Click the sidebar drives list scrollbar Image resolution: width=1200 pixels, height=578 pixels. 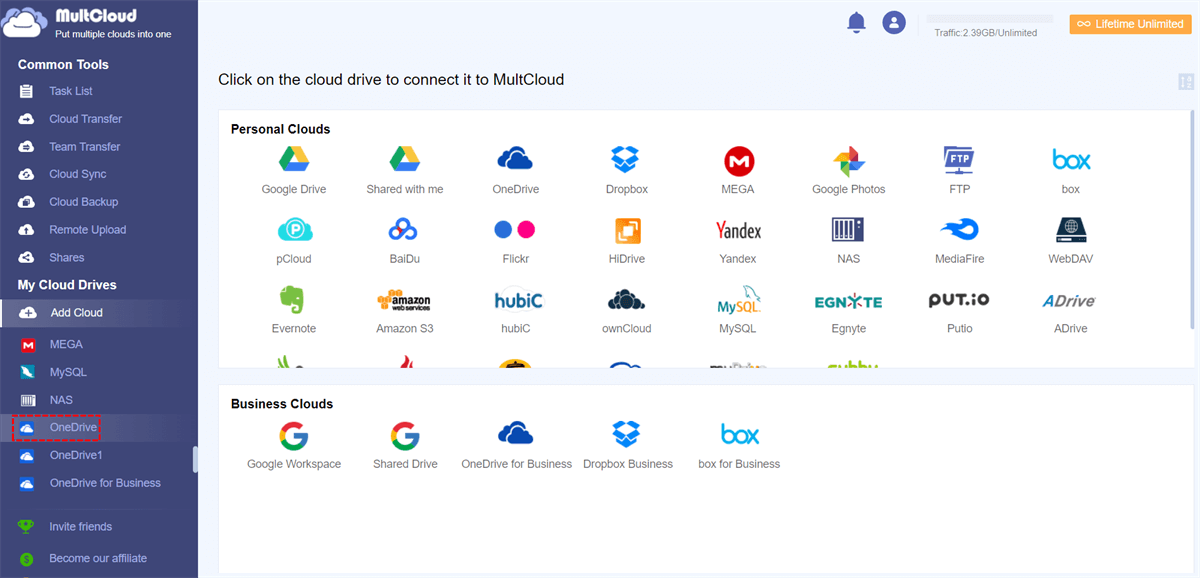(195, 459)
